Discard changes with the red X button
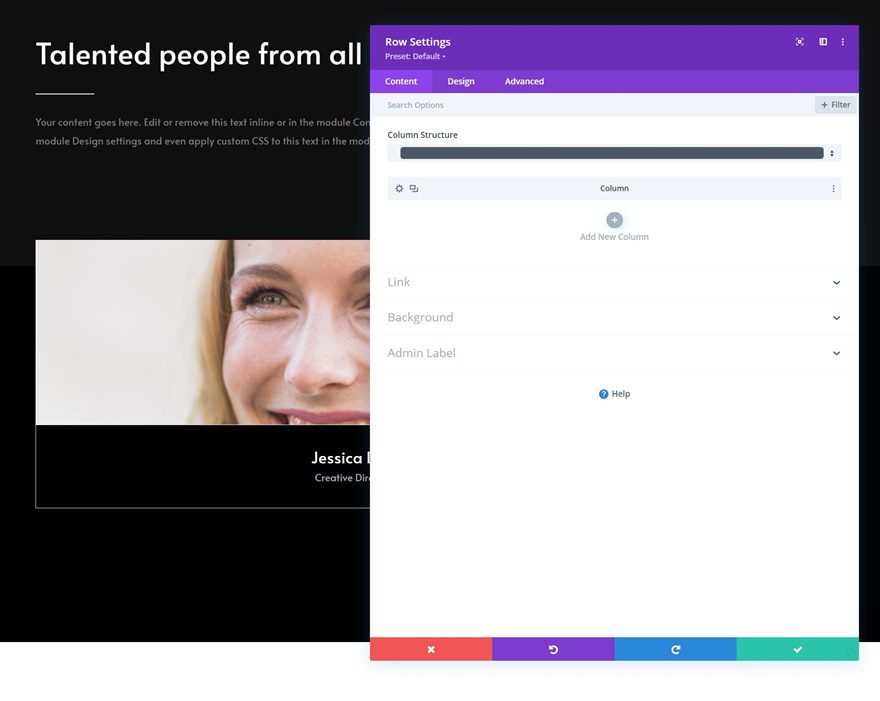Image resolution: width=880 pixels, height=701 pixels. [430, 648]
